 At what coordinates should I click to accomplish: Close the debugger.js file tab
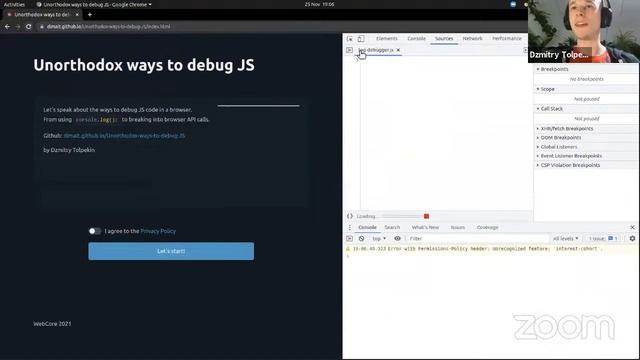pos(398,50)
